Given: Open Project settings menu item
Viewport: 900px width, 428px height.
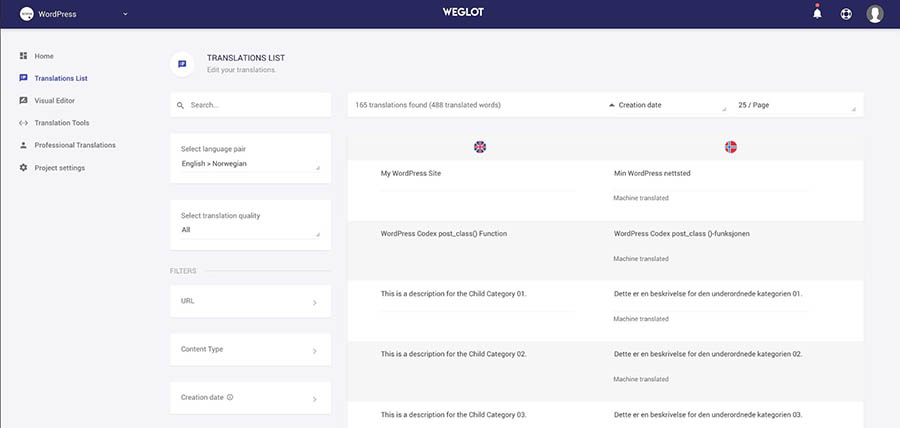Looking at the screenshot, I should point(60,168).
